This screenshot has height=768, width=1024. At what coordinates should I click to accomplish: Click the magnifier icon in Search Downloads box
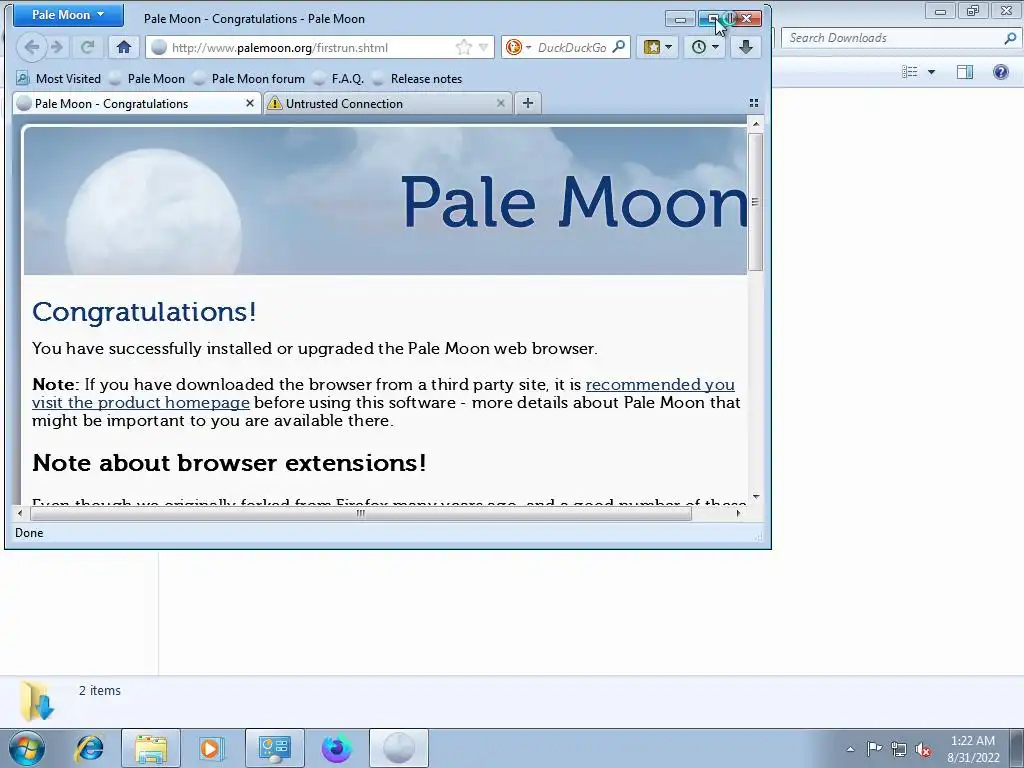point(1010,38)
